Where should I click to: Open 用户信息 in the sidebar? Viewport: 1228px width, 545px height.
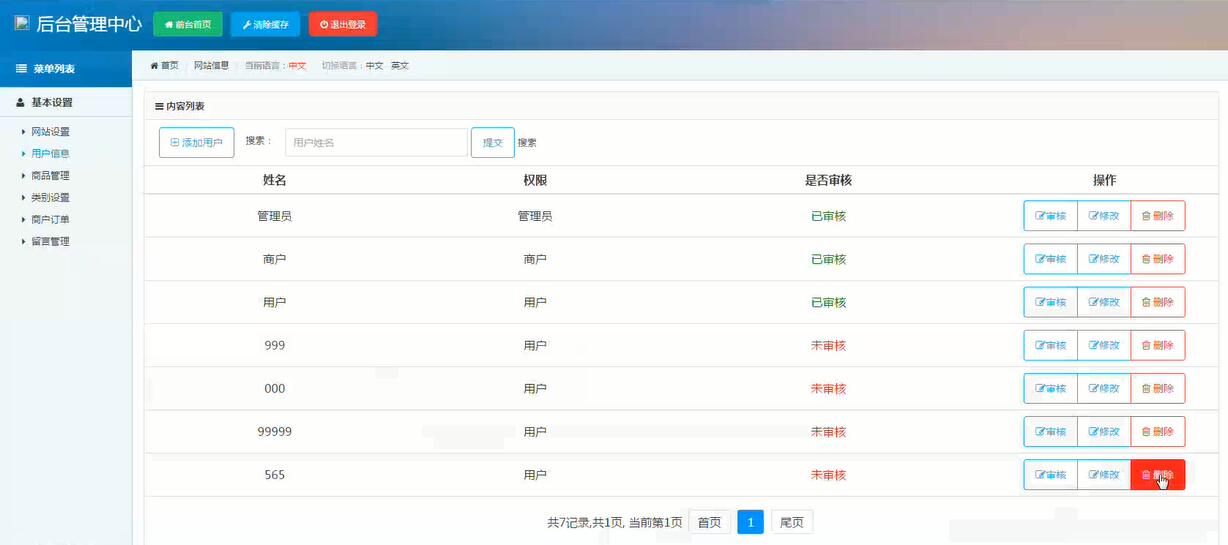[50, 153]
